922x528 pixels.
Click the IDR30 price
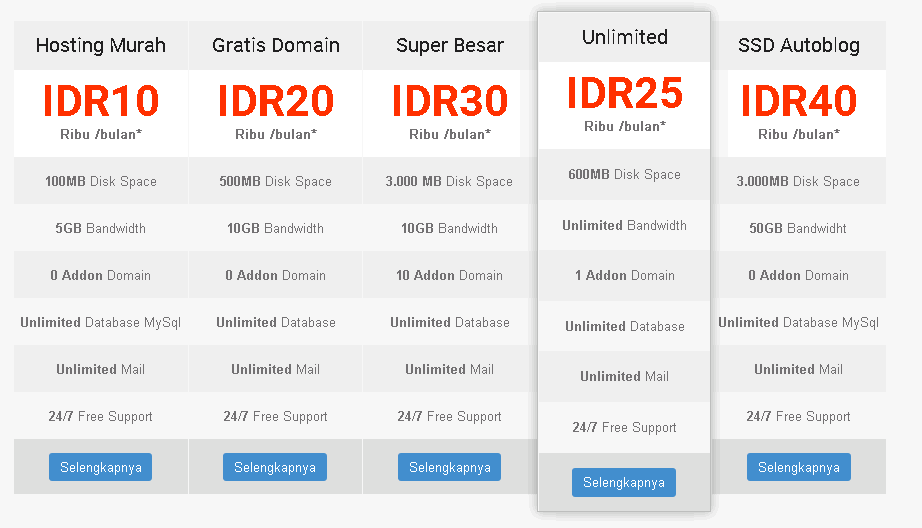[x=450, y=101]
